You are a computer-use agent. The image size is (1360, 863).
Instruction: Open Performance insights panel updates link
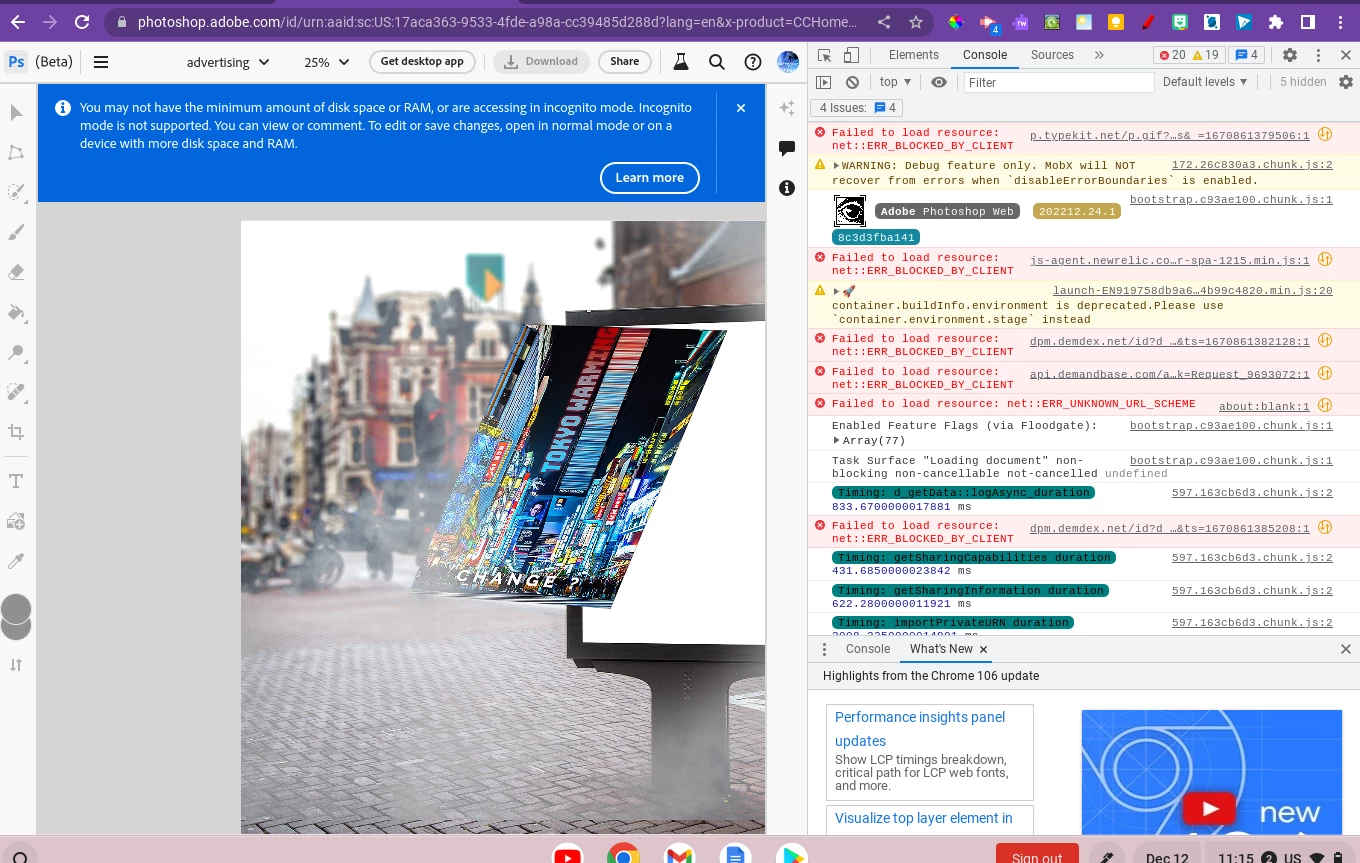tap(920, 729)
